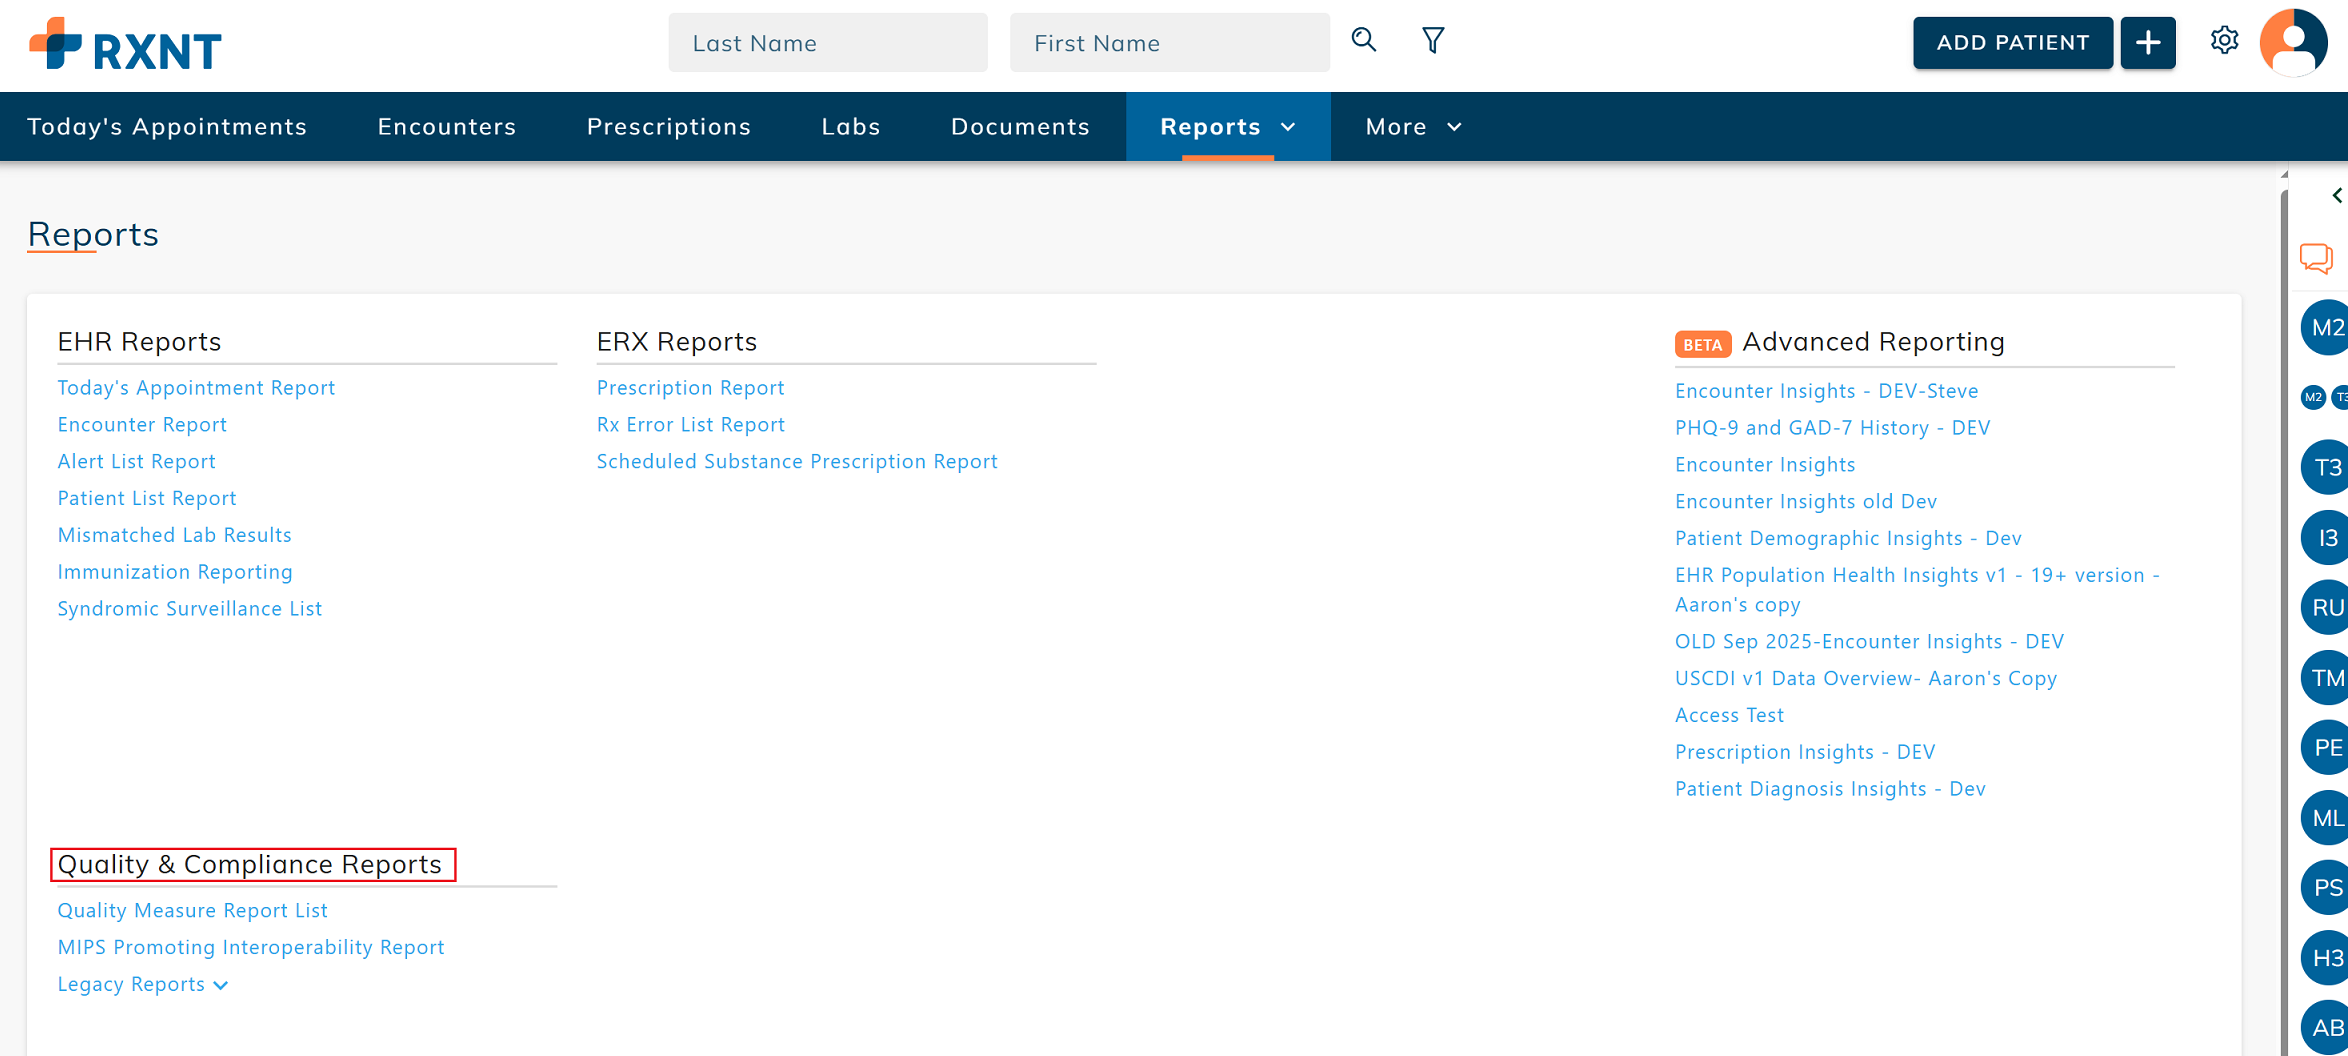Open USCDI v1 Data Overview link
The width and height of the screenshot is (2348, 1056).
1866,679
